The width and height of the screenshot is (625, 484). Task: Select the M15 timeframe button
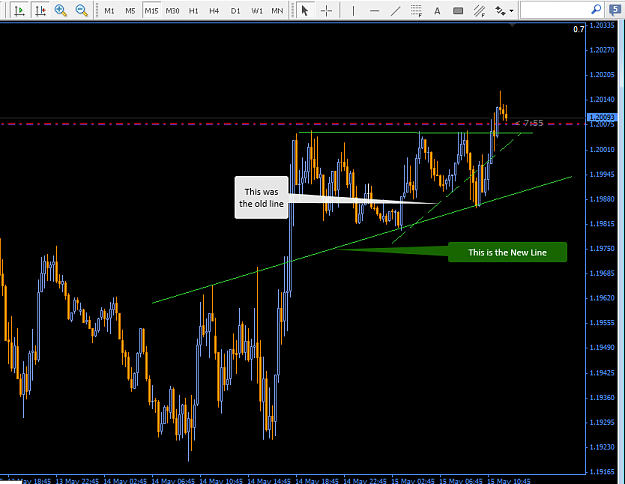tap(151, 11)
